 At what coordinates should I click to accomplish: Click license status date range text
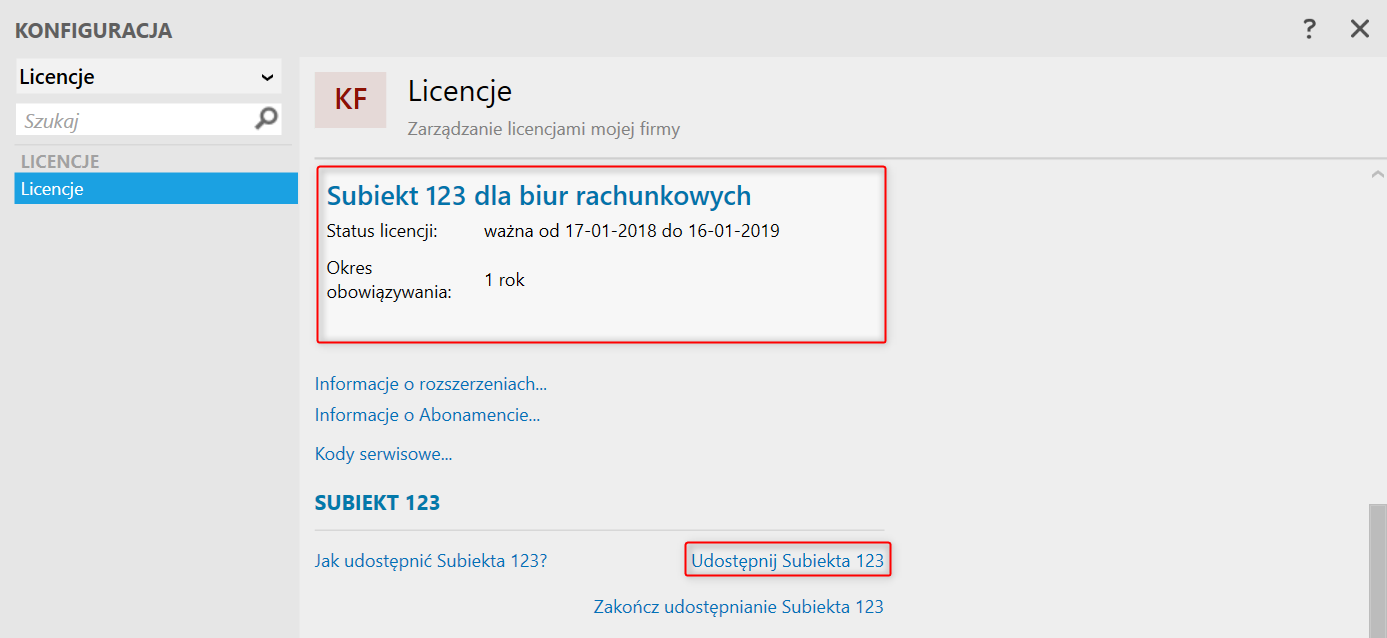click(x=632, y=231)
